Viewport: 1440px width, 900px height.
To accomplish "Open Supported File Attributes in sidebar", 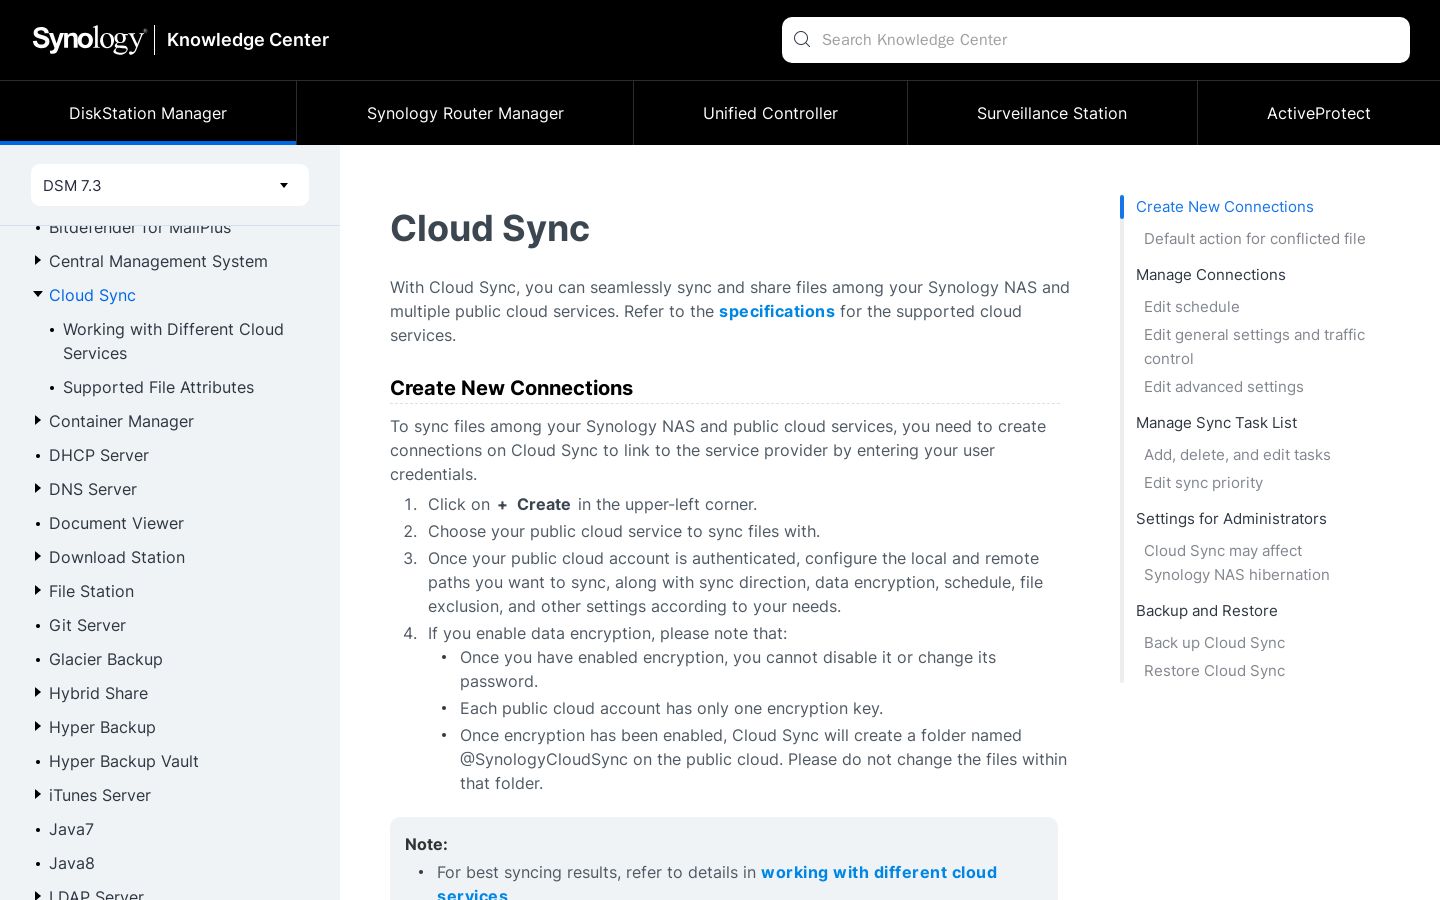I will click(158, 387).
